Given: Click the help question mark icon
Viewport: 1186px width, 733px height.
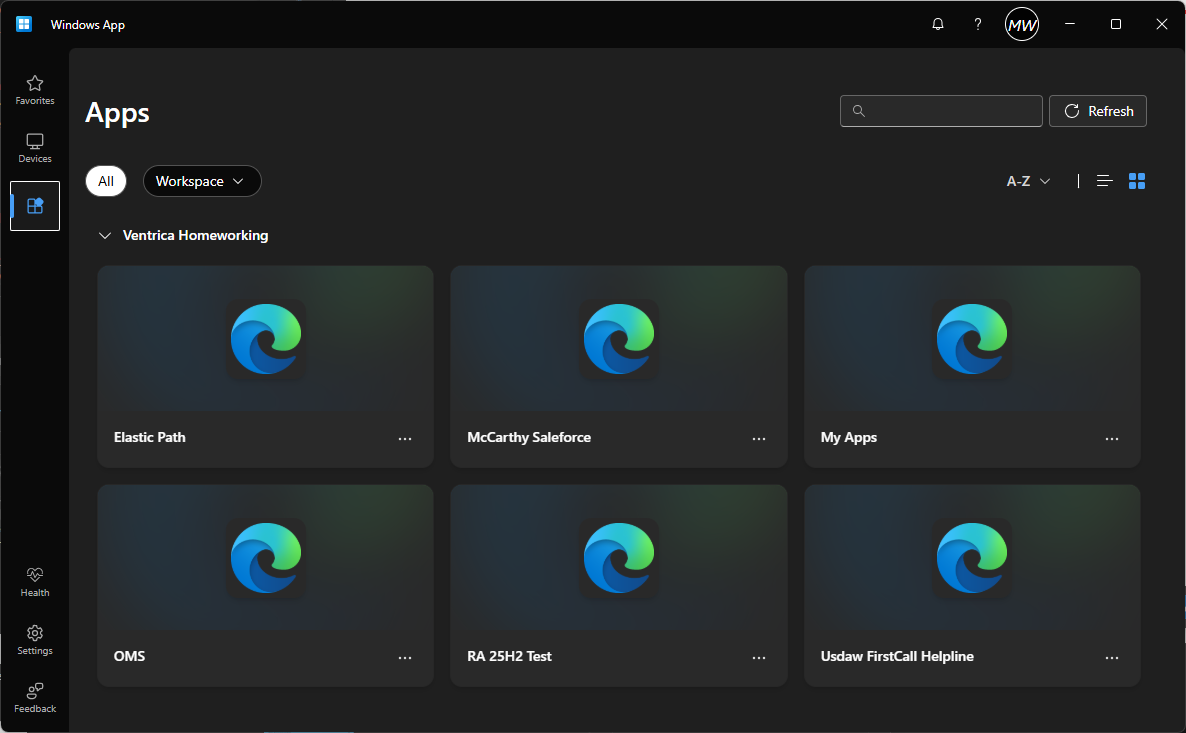Looking at the screenshot, I should point(978,25).
